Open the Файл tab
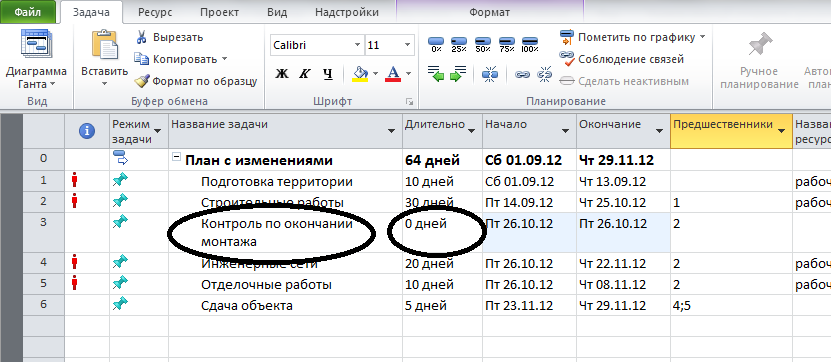 (29, 12)
